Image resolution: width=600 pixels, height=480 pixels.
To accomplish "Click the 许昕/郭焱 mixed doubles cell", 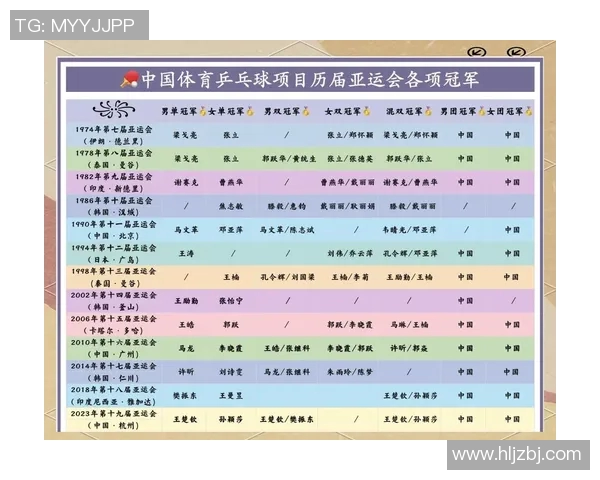I will coord(409,348).
